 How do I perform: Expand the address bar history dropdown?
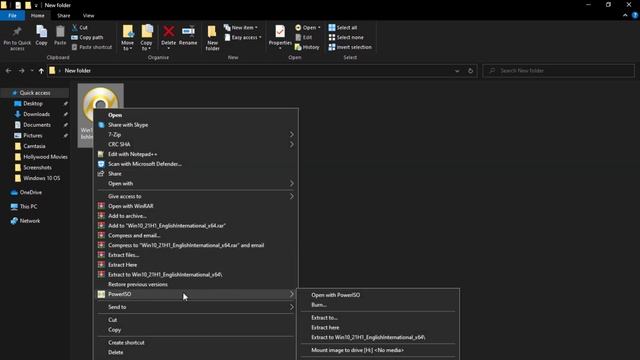pos(457,71)
